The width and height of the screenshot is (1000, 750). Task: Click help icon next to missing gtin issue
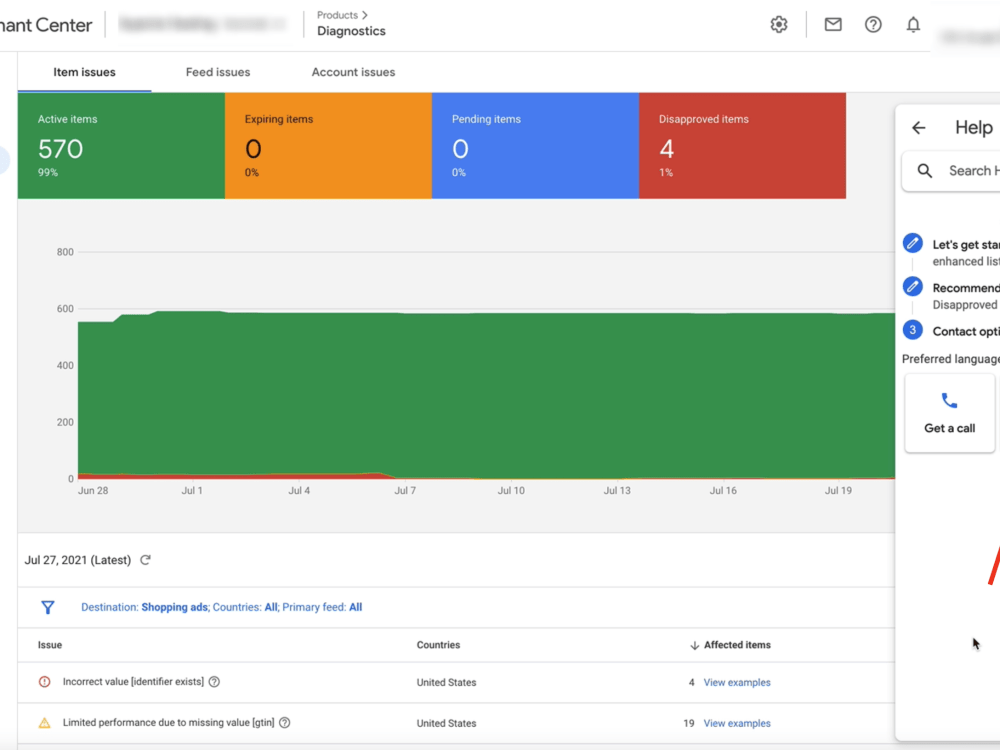point(284,723)
